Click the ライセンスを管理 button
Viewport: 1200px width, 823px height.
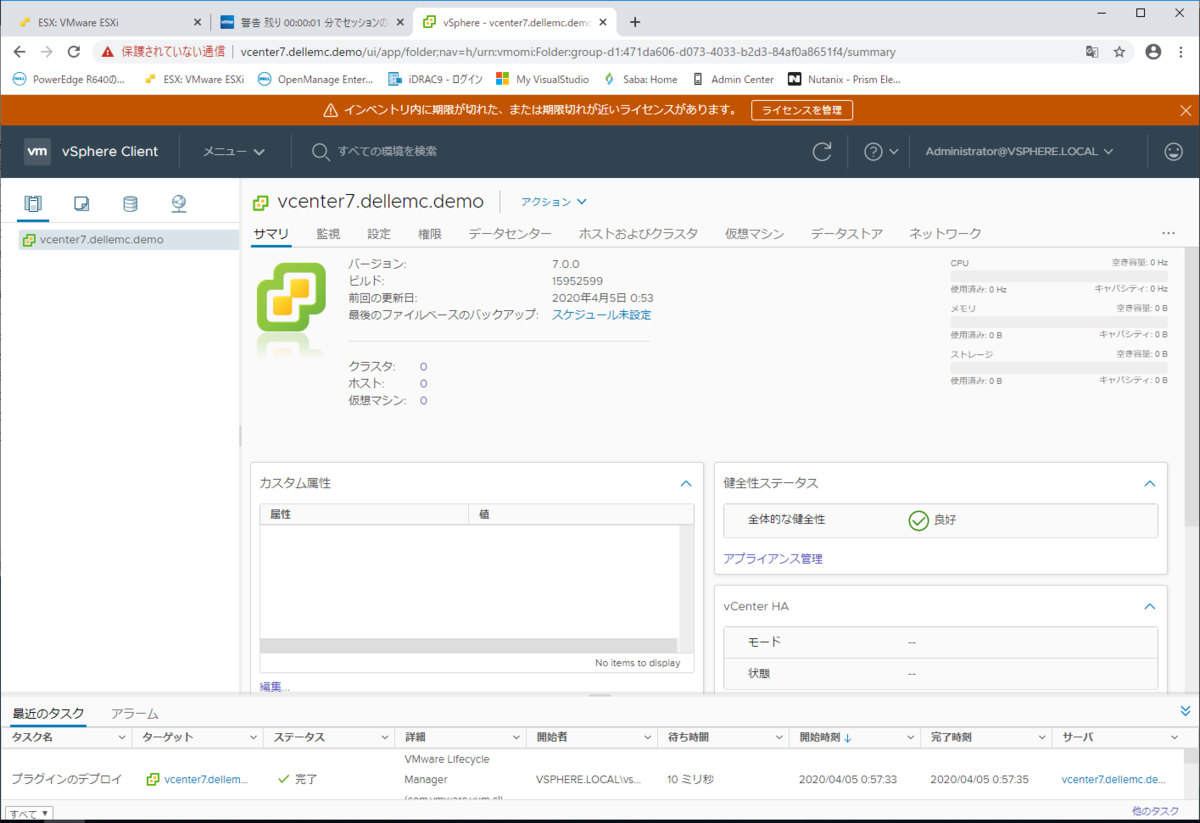click(x=802, y=110)
